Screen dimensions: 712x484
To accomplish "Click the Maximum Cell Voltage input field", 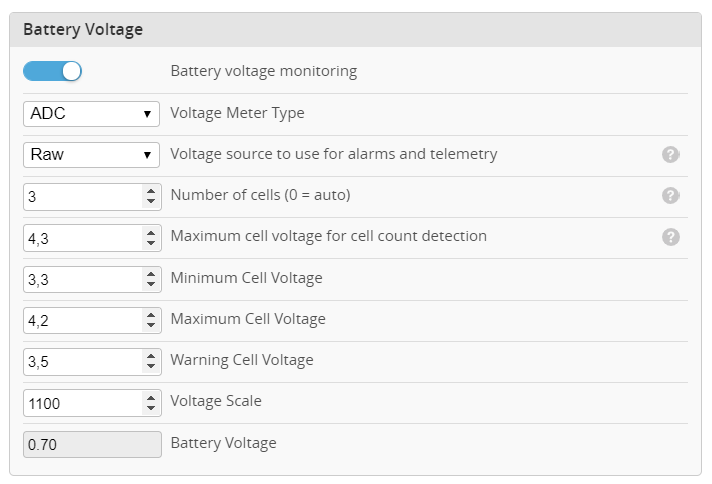I will 82,320.
